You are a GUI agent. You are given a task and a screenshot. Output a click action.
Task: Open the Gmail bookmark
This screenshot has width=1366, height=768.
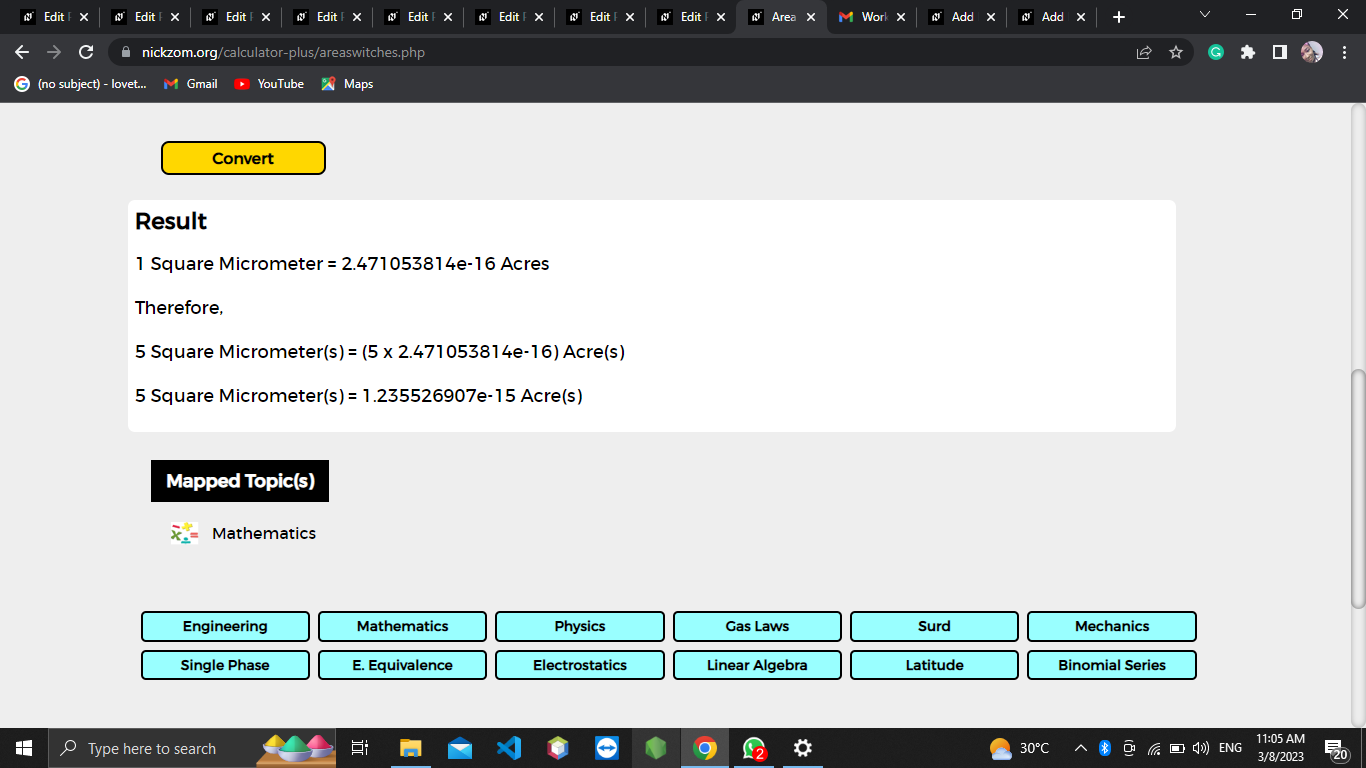pyautogui.click(x=190, y=84)
